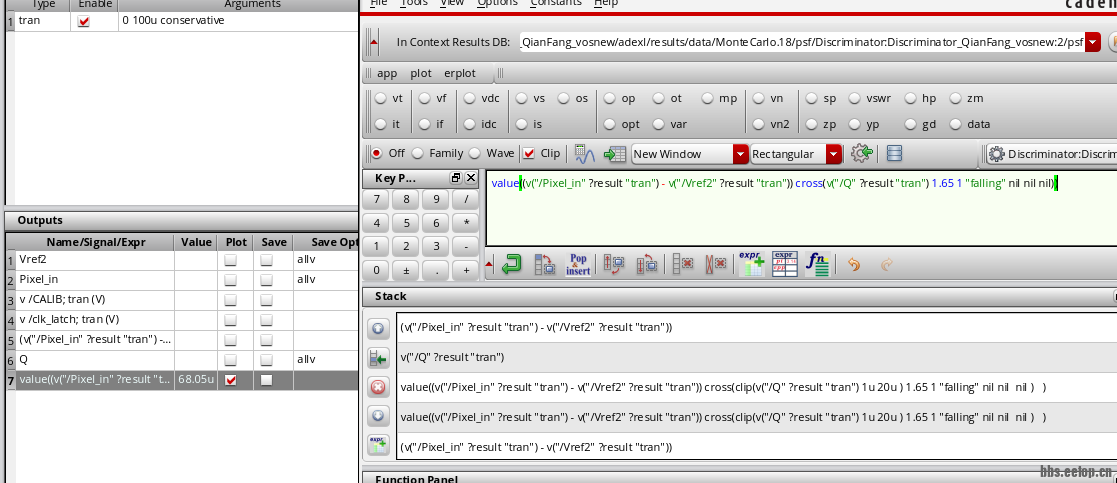Click the stack rotate-down icon with orange arrow
This screenshot has width=1117, height=483.
click(x=647, y=264)
